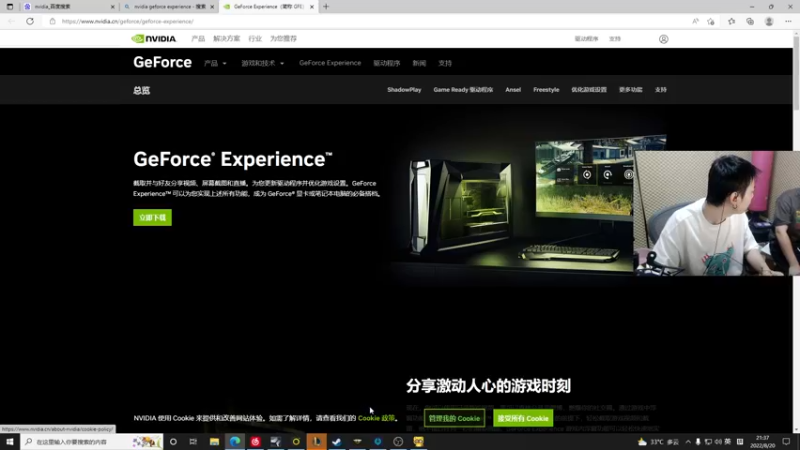Open Cortana circle on taskbar
The image size is (800, 450).
pyautogui.click(x=173, y=442)
